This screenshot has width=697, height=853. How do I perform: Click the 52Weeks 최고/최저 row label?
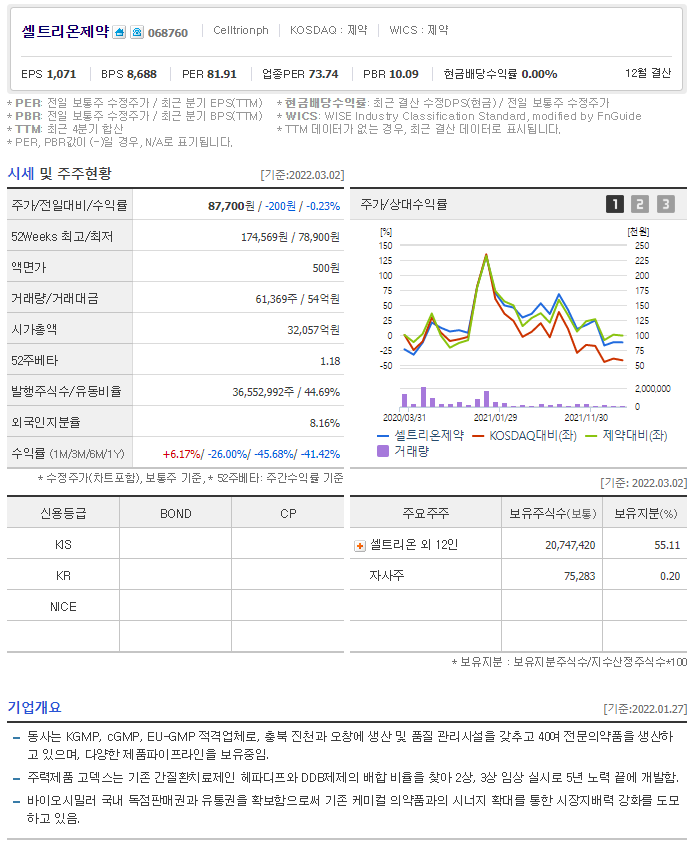click(62, 237)
